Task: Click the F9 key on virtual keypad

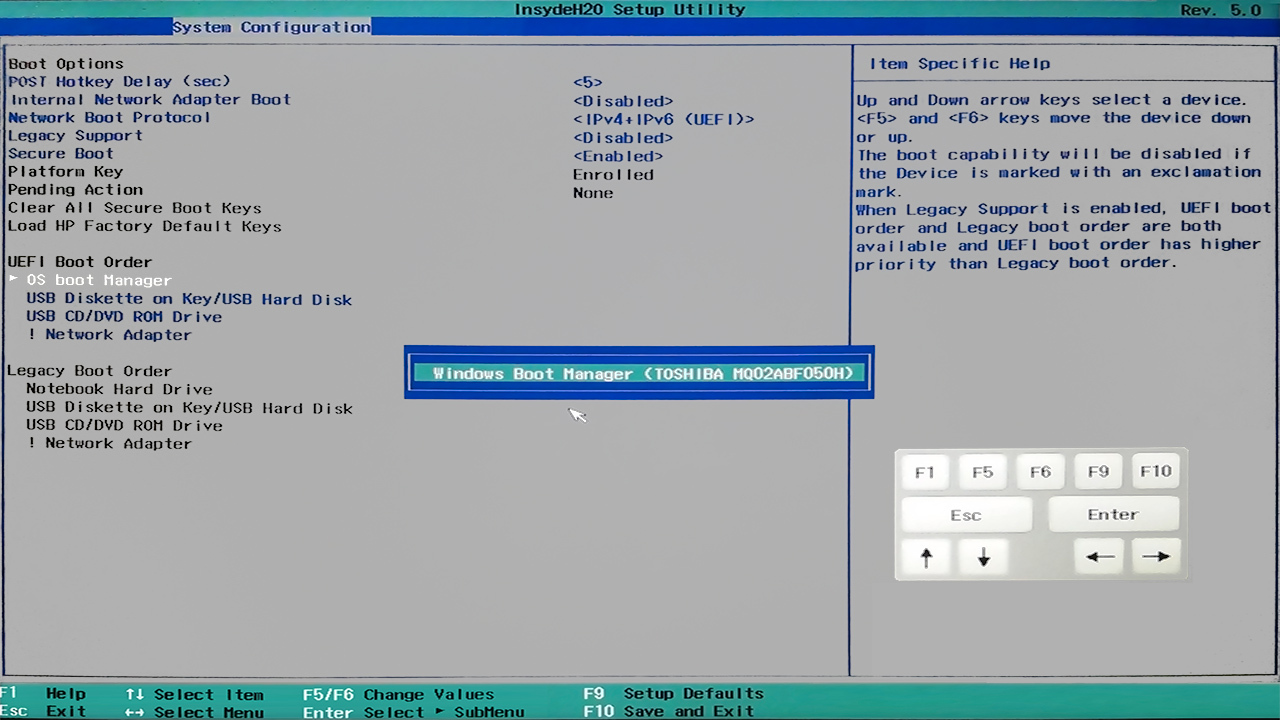Action: tap(1098, 472)
